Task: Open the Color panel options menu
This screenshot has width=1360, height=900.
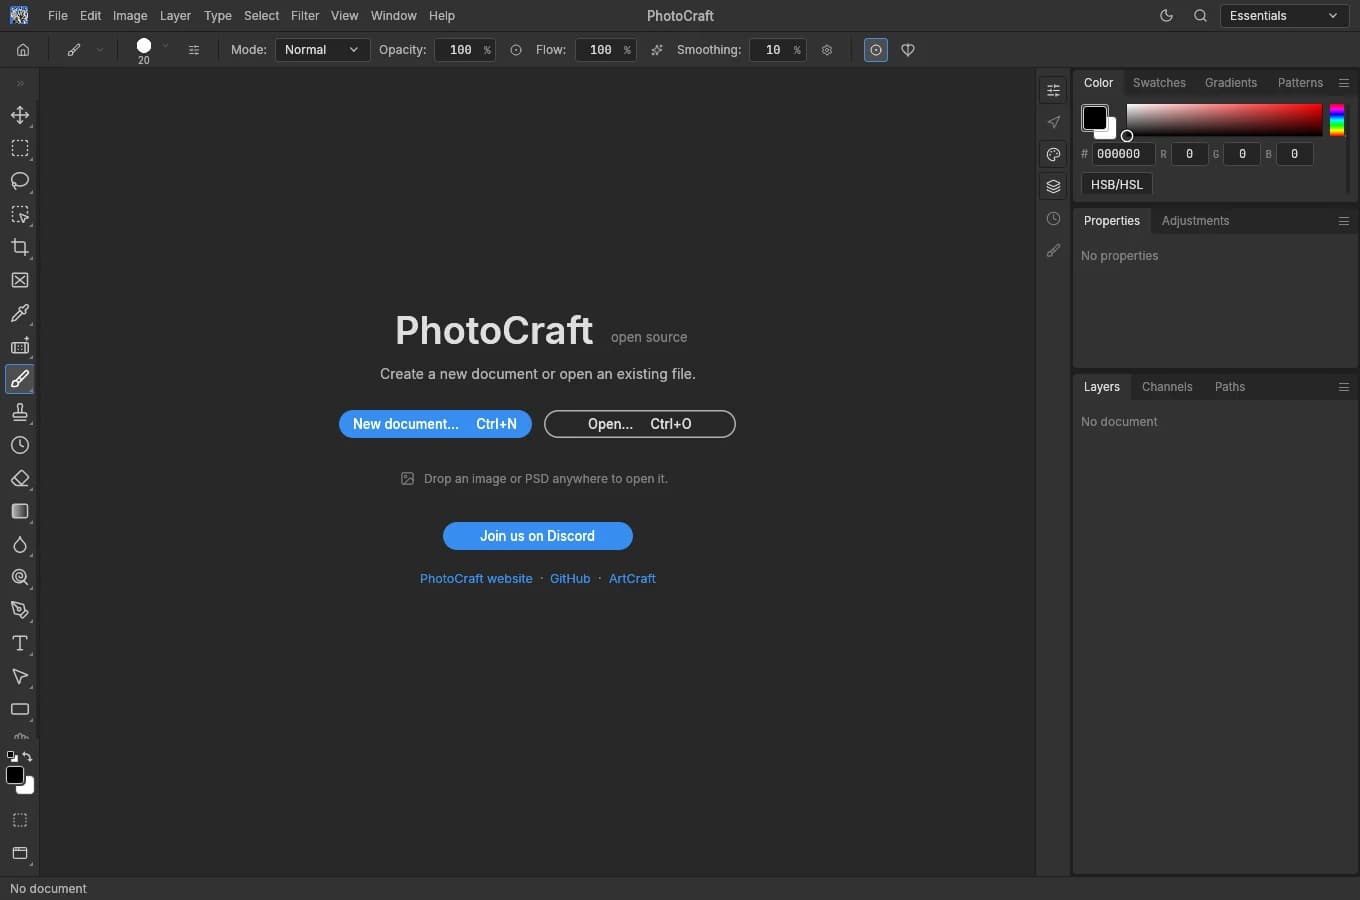Action: pos(1344,83)
